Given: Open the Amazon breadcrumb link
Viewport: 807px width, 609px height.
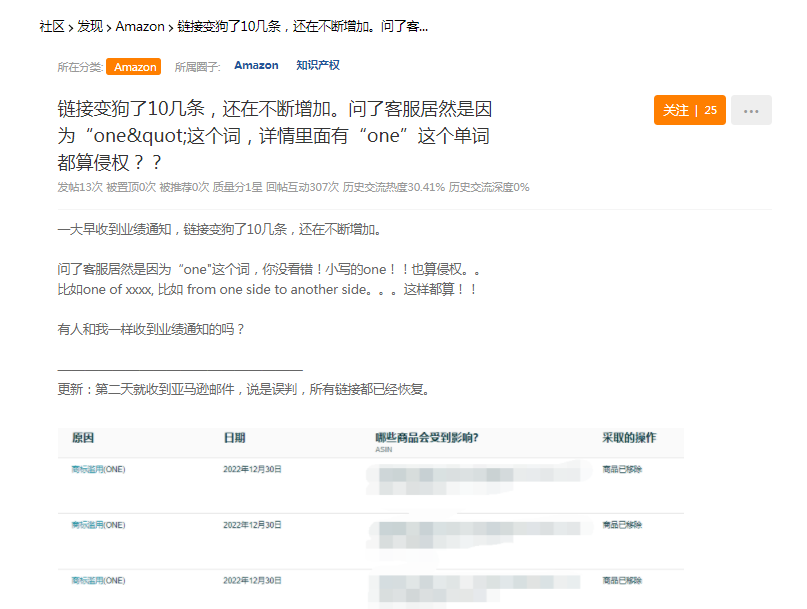Looking at the screenshot, I should pyautogui.click(x=137, y=27).
